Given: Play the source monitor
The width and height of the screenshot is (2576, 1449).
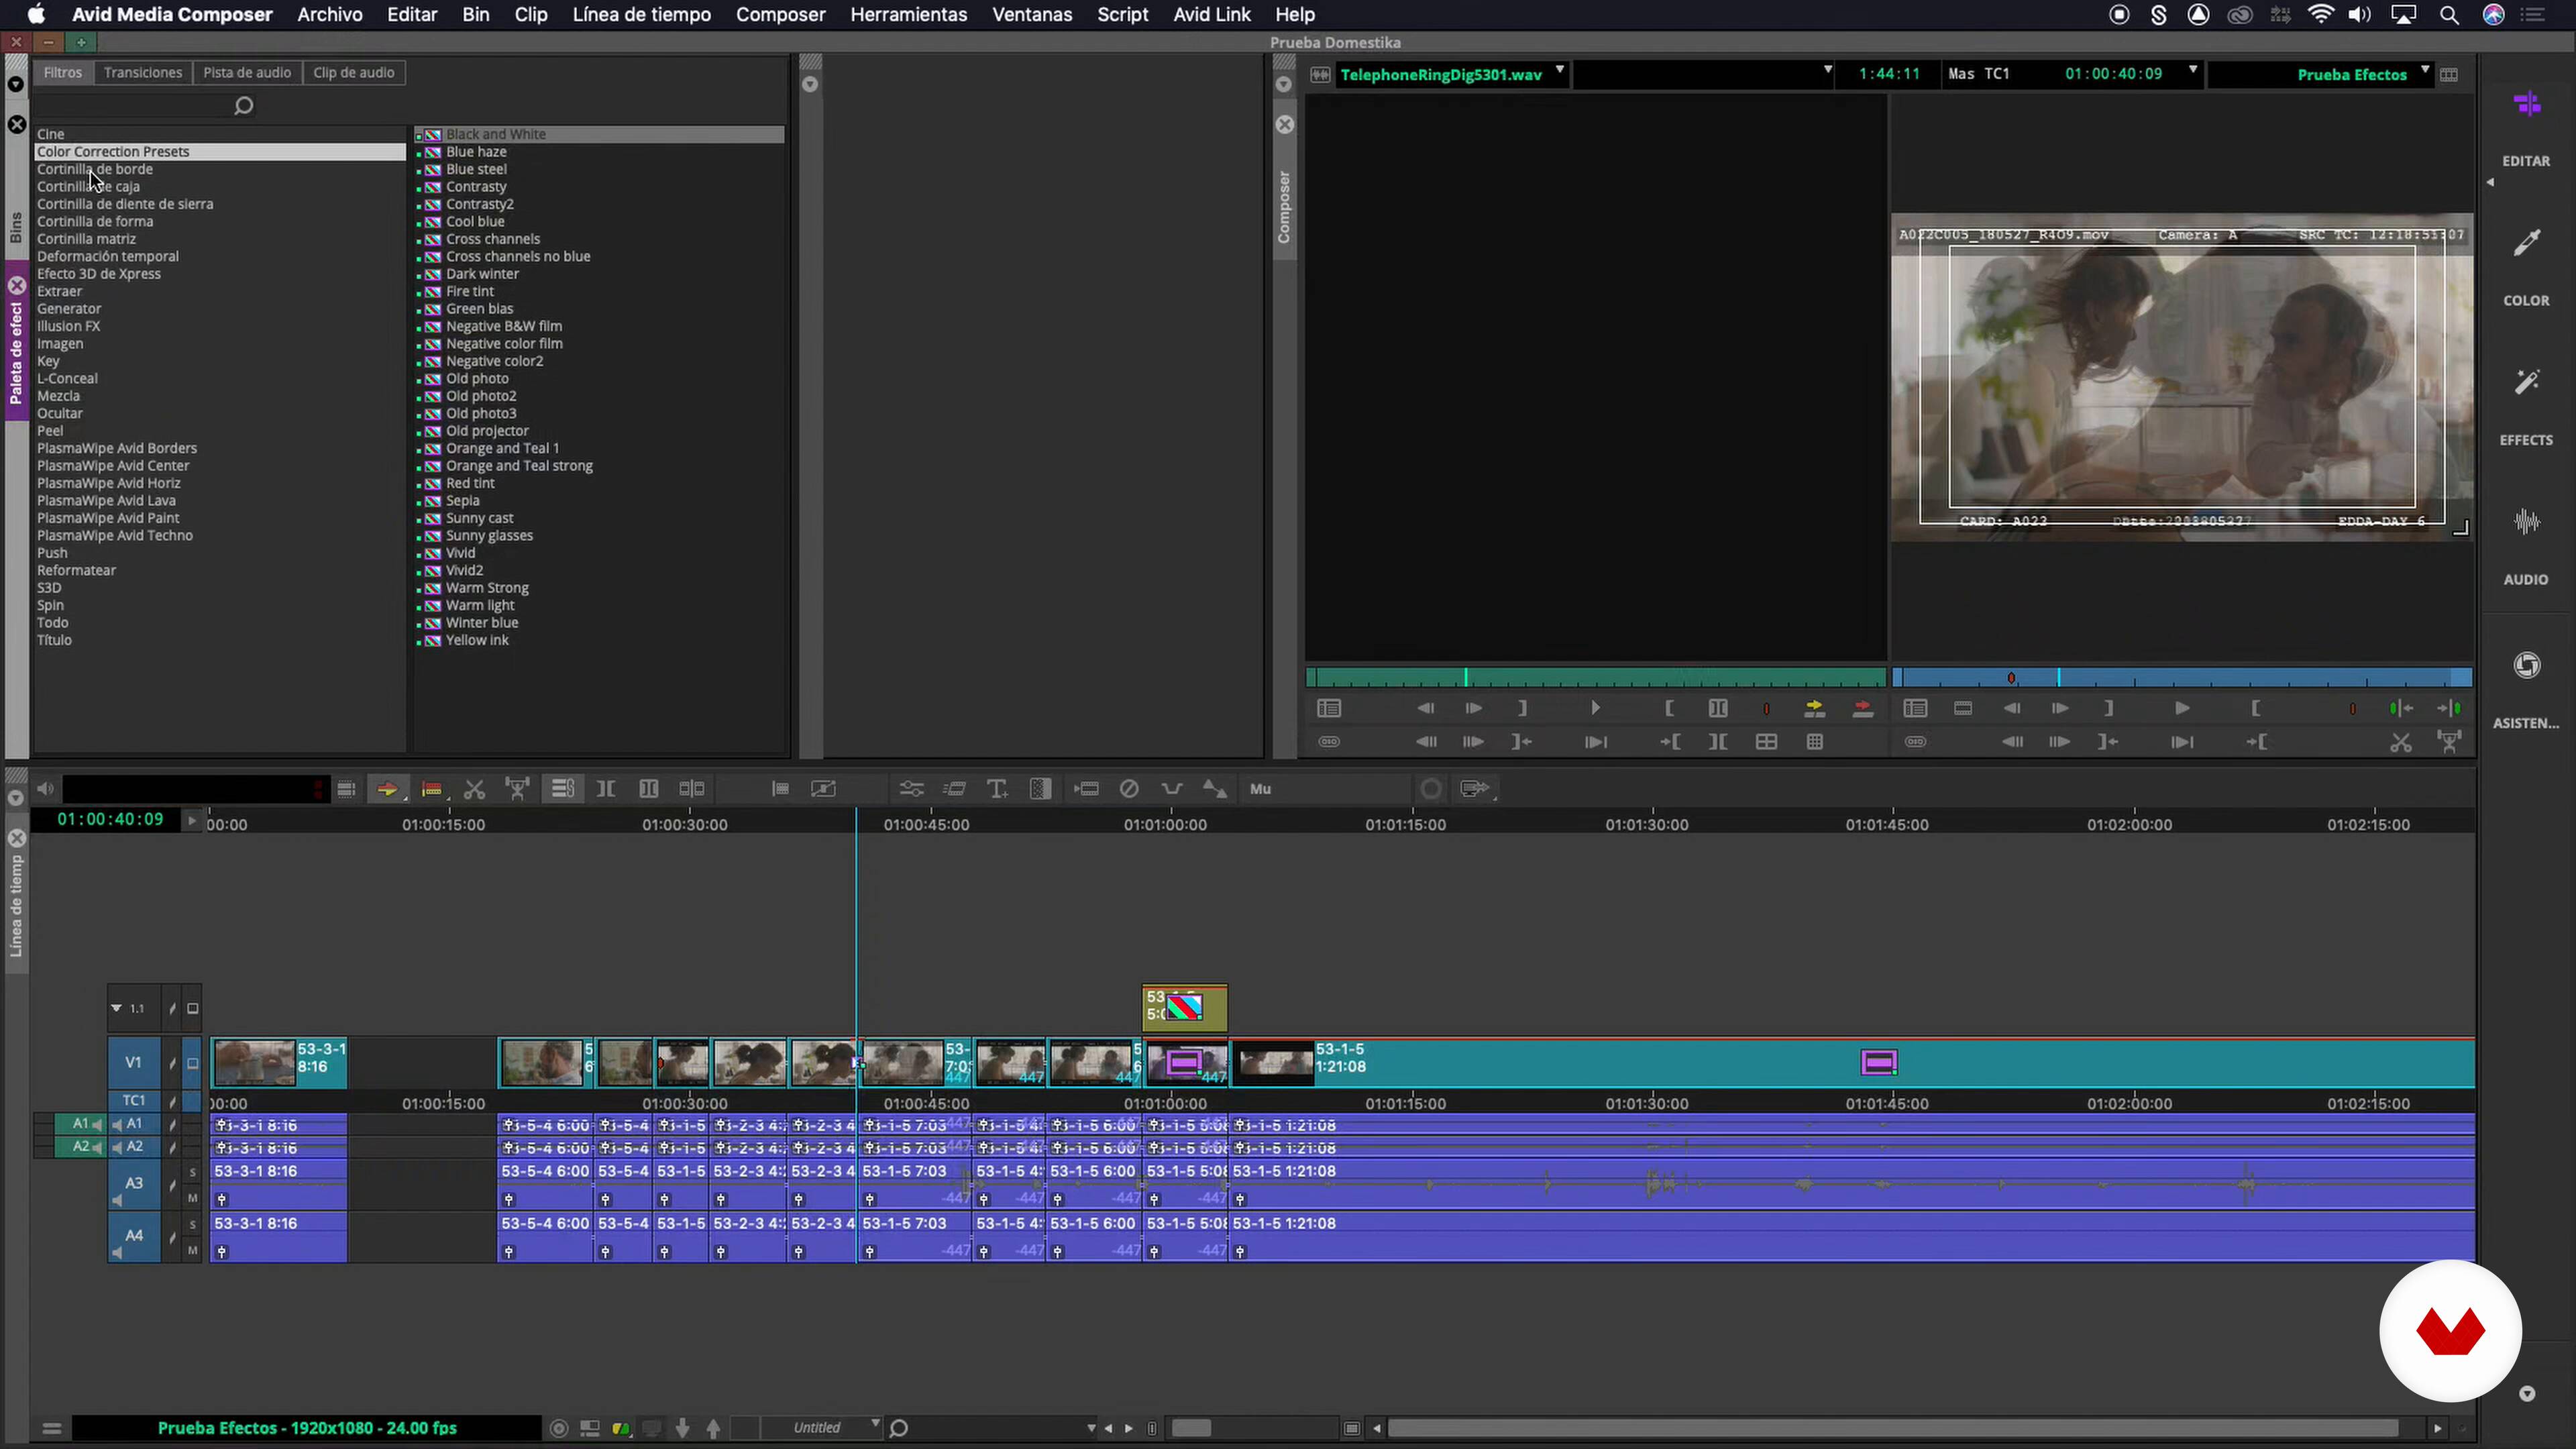Looking at the screenshot, I should (1595, 708).
